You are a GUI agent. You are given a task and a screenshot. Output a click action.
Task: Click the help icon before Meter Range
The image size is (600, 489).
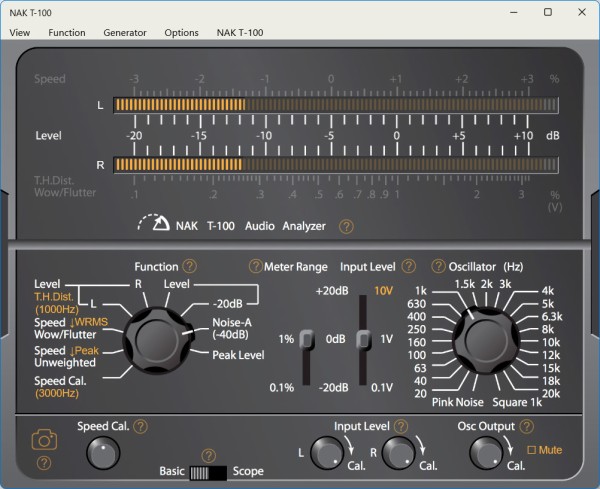click(256, 266)
